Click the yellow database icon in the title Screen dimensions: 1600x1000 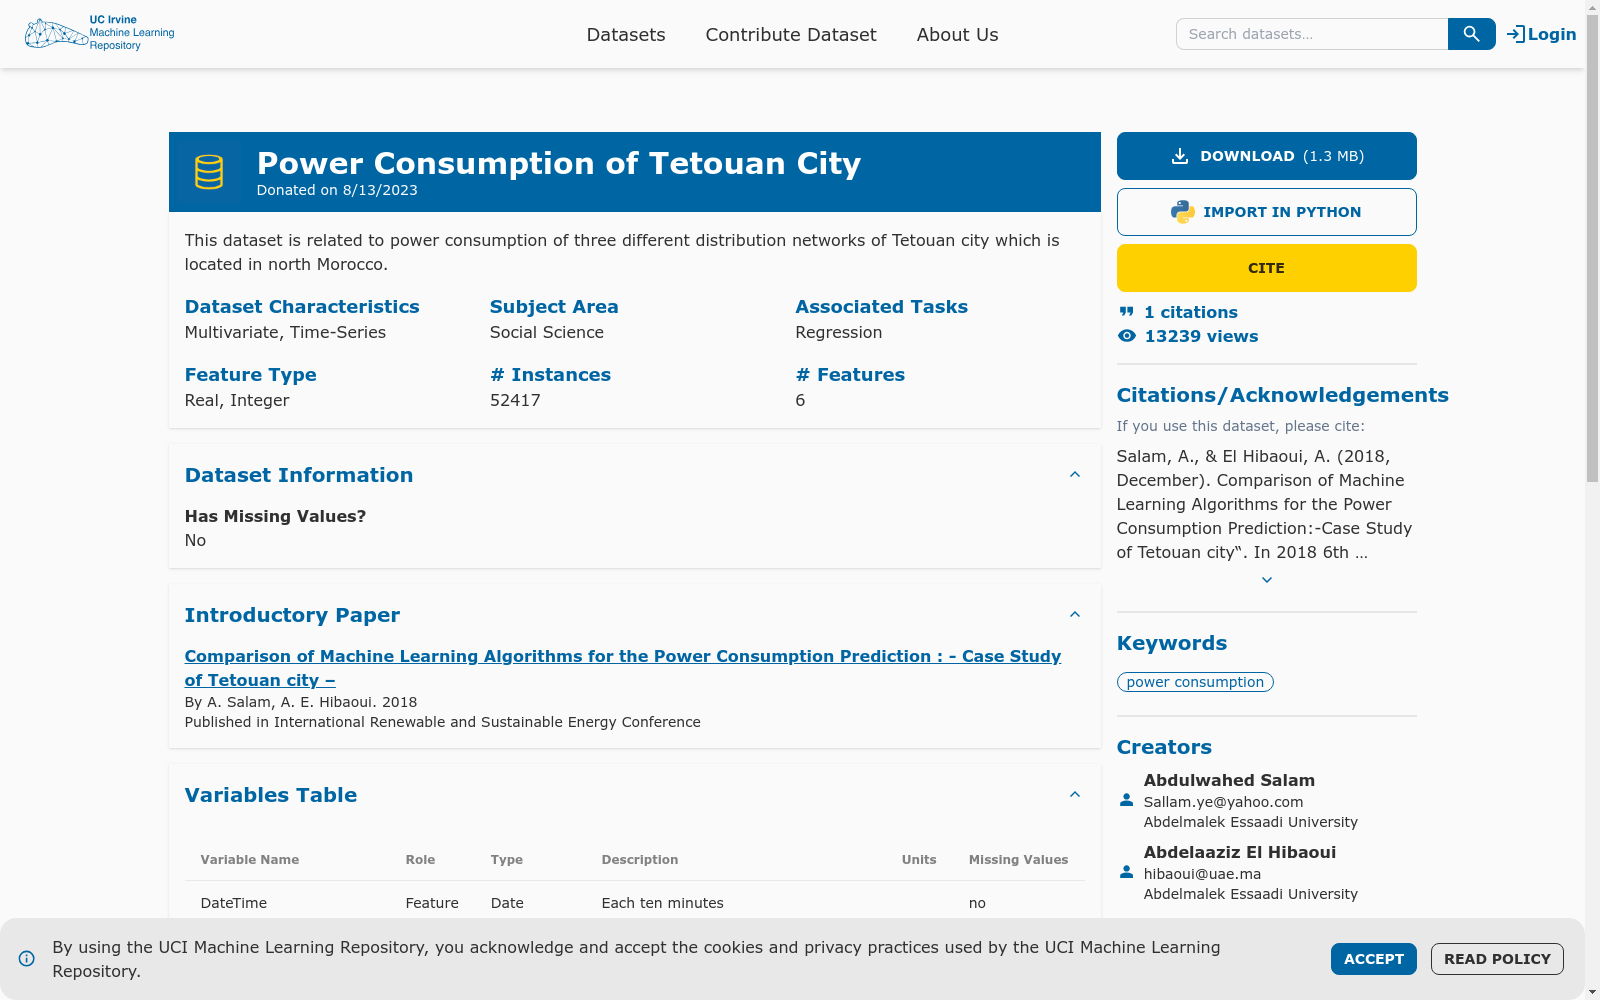(x=209, y=172)
